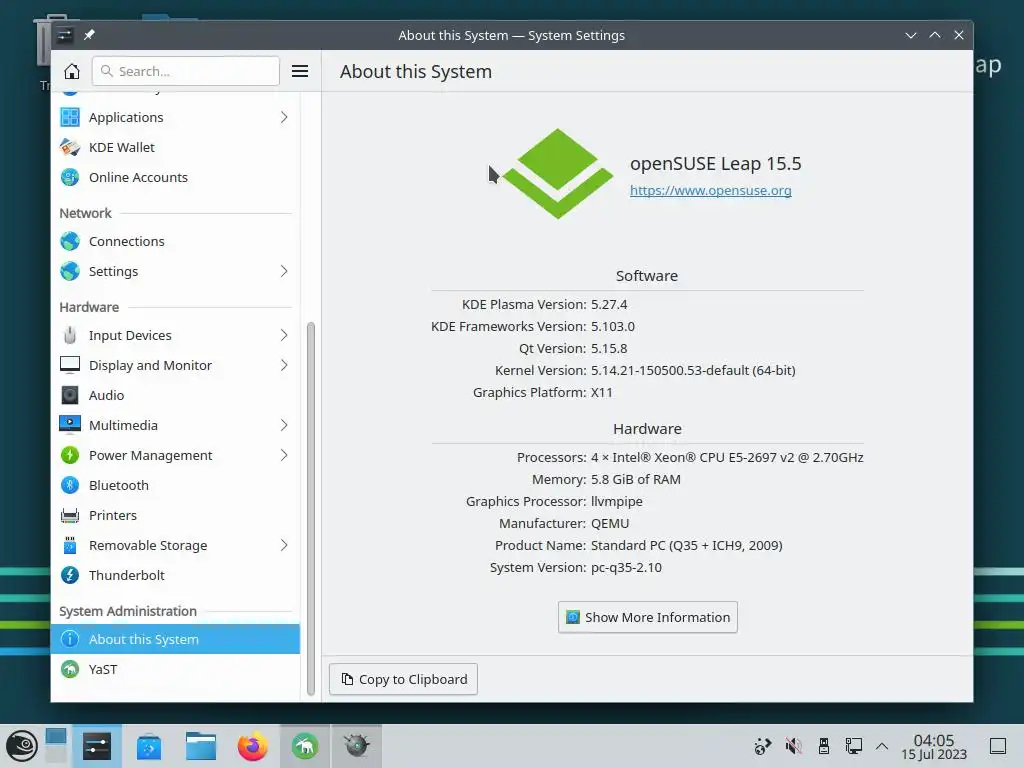Focus the Search settings field
This screenshot has height=768, width=1024.
186,71
